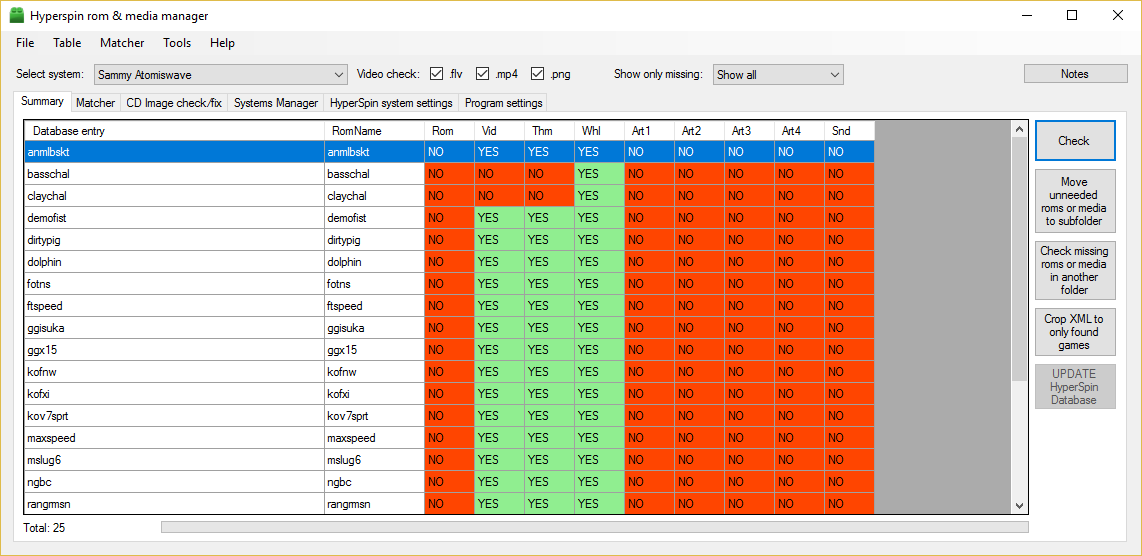Click the Vid column header
This screenshot has height=556, width=1142.
499,130
